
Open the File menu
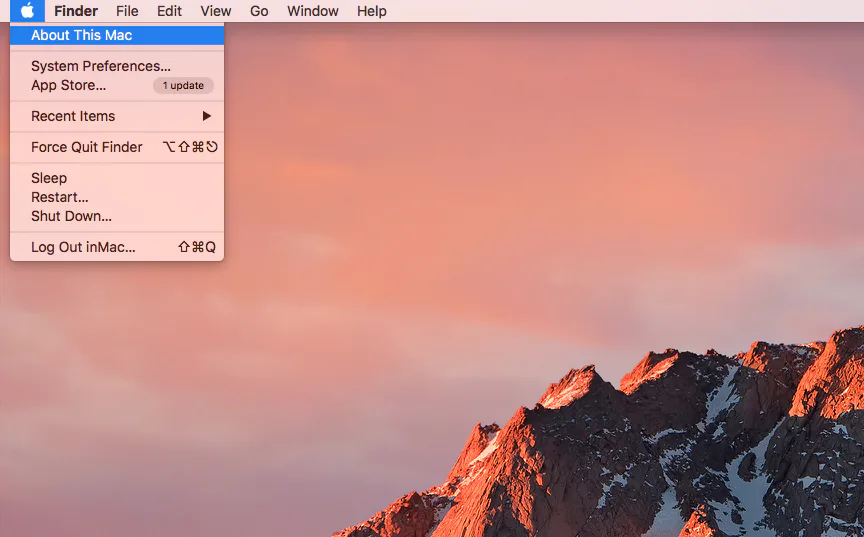[127, 11]
